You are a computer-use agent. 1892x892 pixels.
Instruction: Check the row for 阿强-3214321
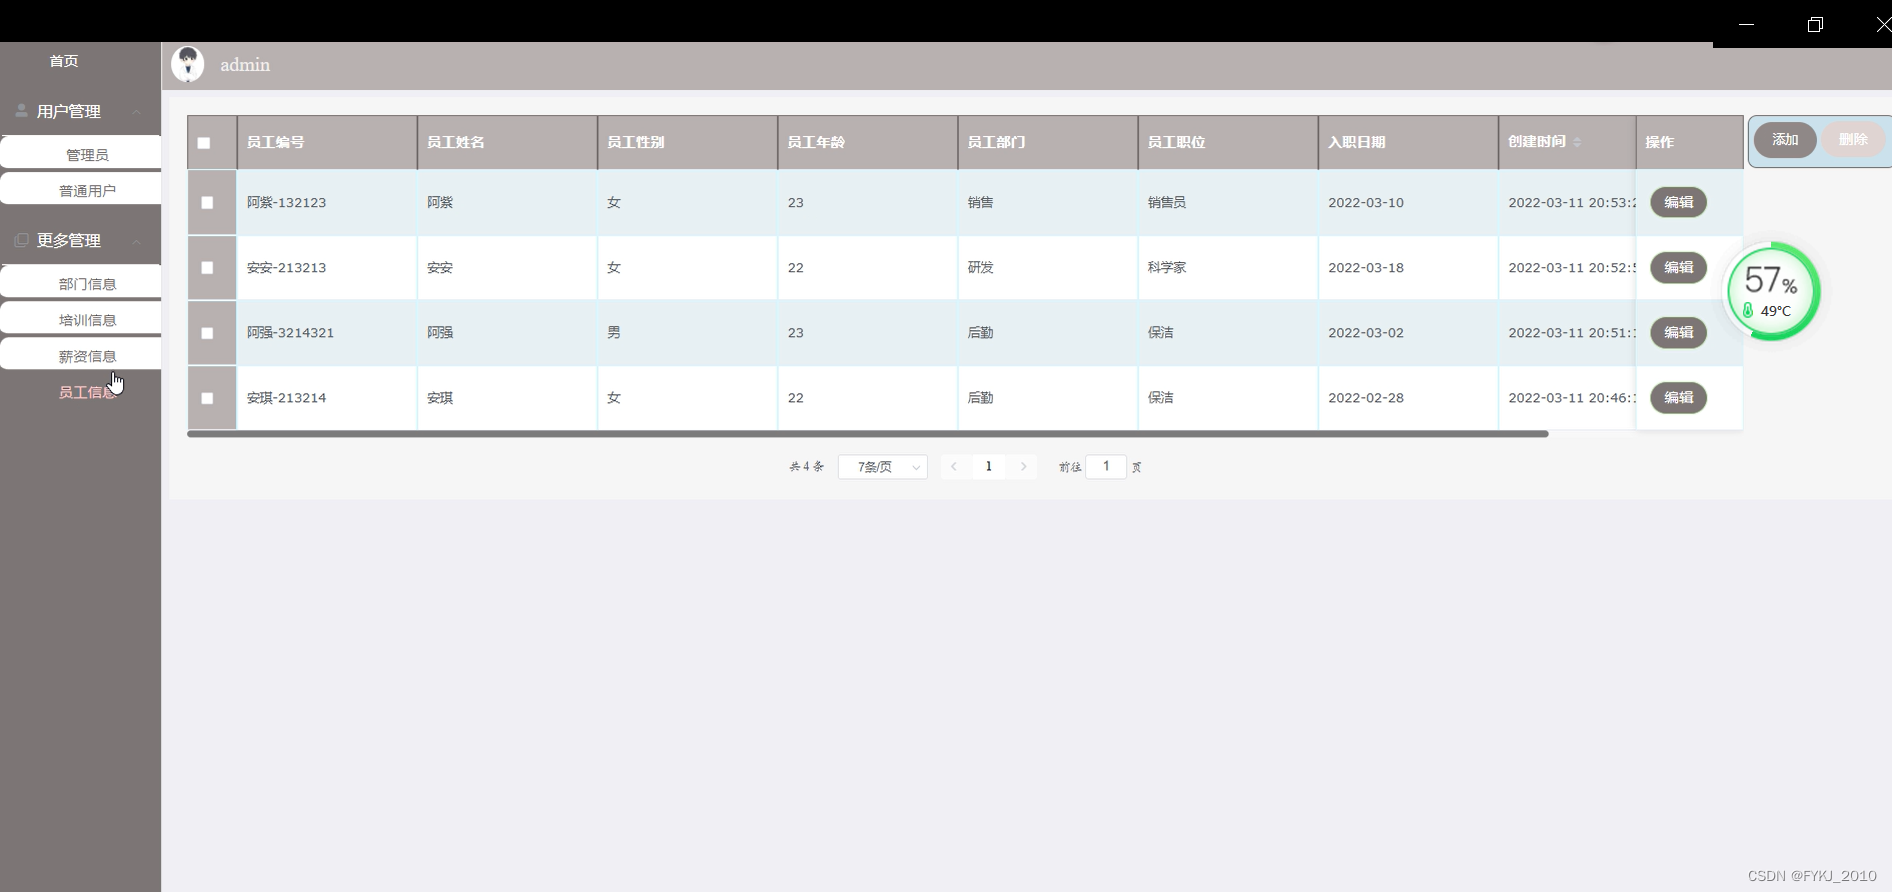pos(207,333)
